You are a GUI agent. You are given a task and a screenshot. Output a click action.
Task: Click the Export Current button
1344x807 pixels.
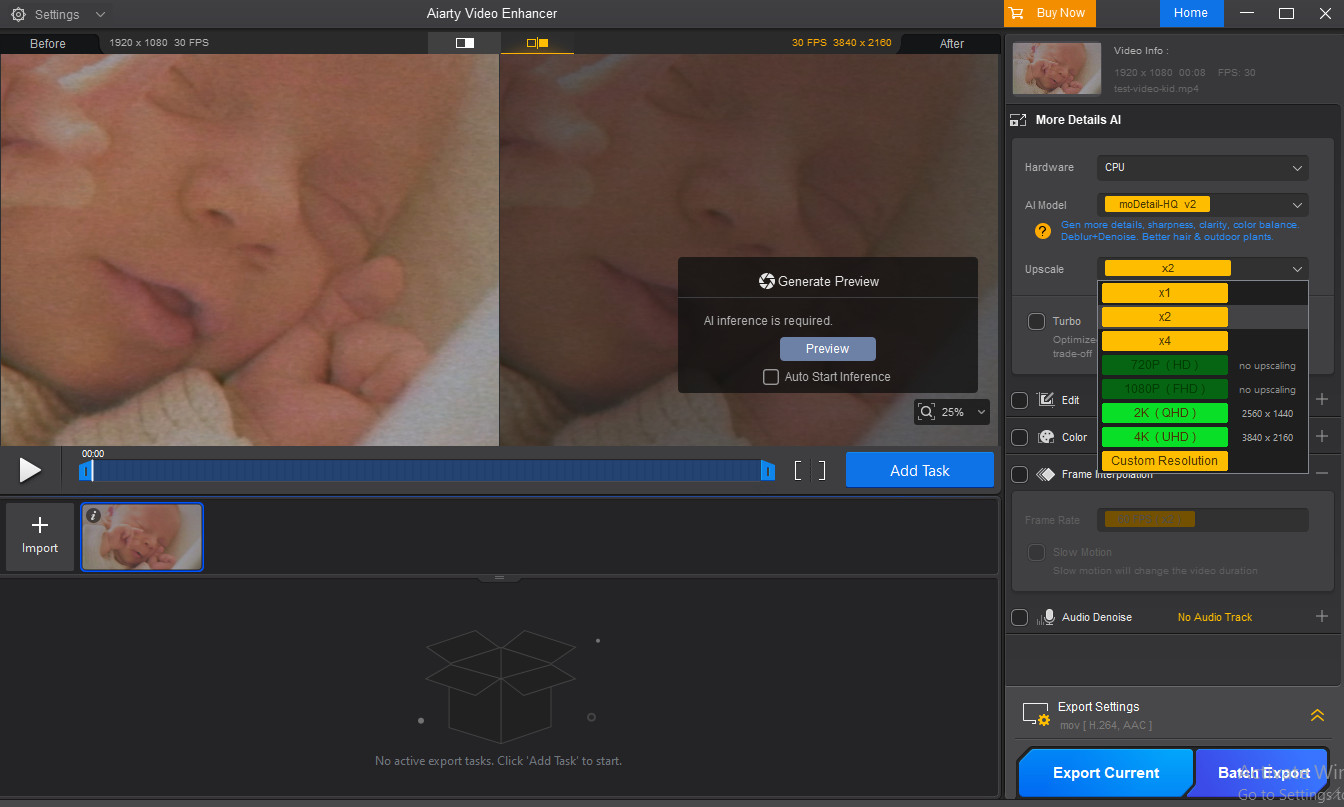[1106, 773]
